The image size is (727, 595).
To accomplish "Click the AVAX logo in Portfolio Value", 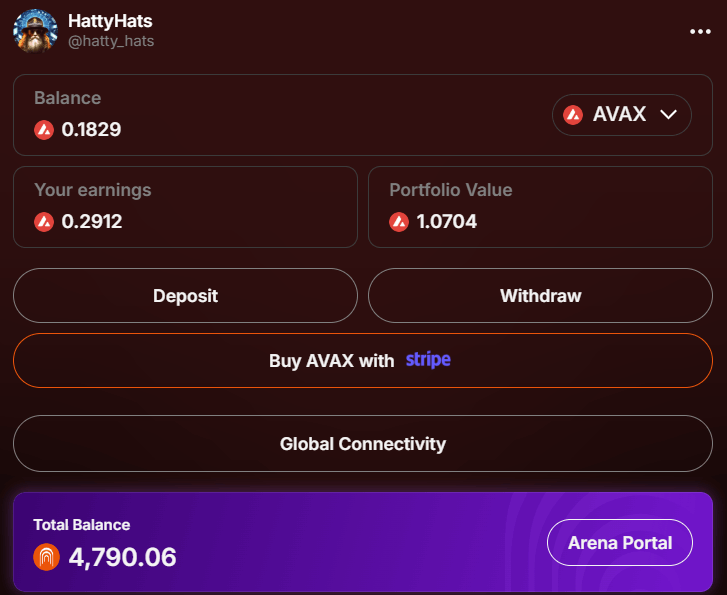I will point(399,222).
